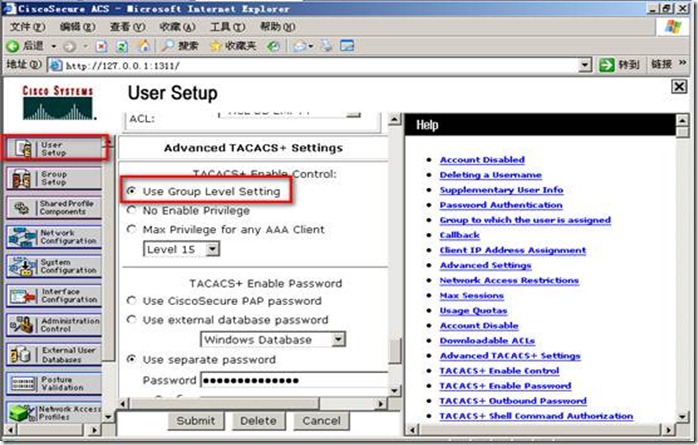Click the History toolbar icon
698x445 pixels.
273,46
